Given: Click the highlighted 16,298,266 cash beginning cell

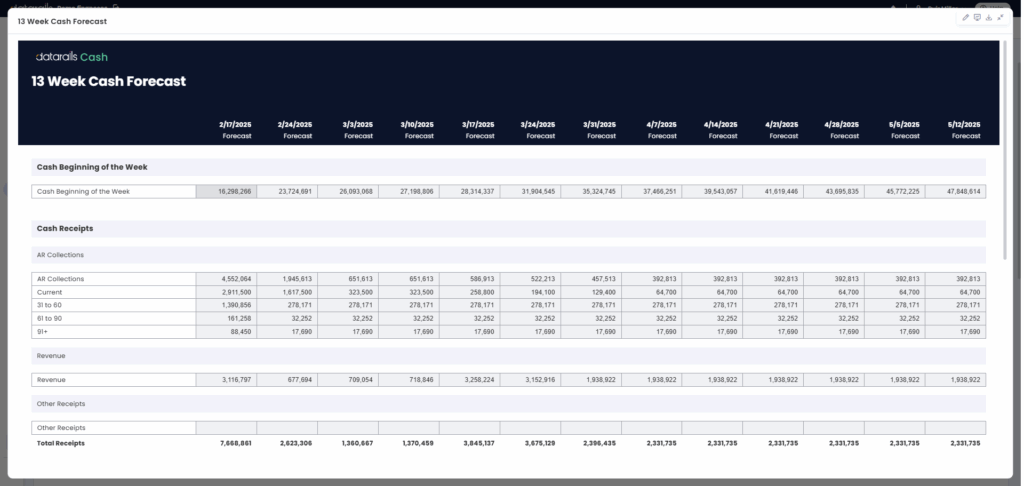Looking at the screenshot, I should pyautogui.click(x=226, y=191).
